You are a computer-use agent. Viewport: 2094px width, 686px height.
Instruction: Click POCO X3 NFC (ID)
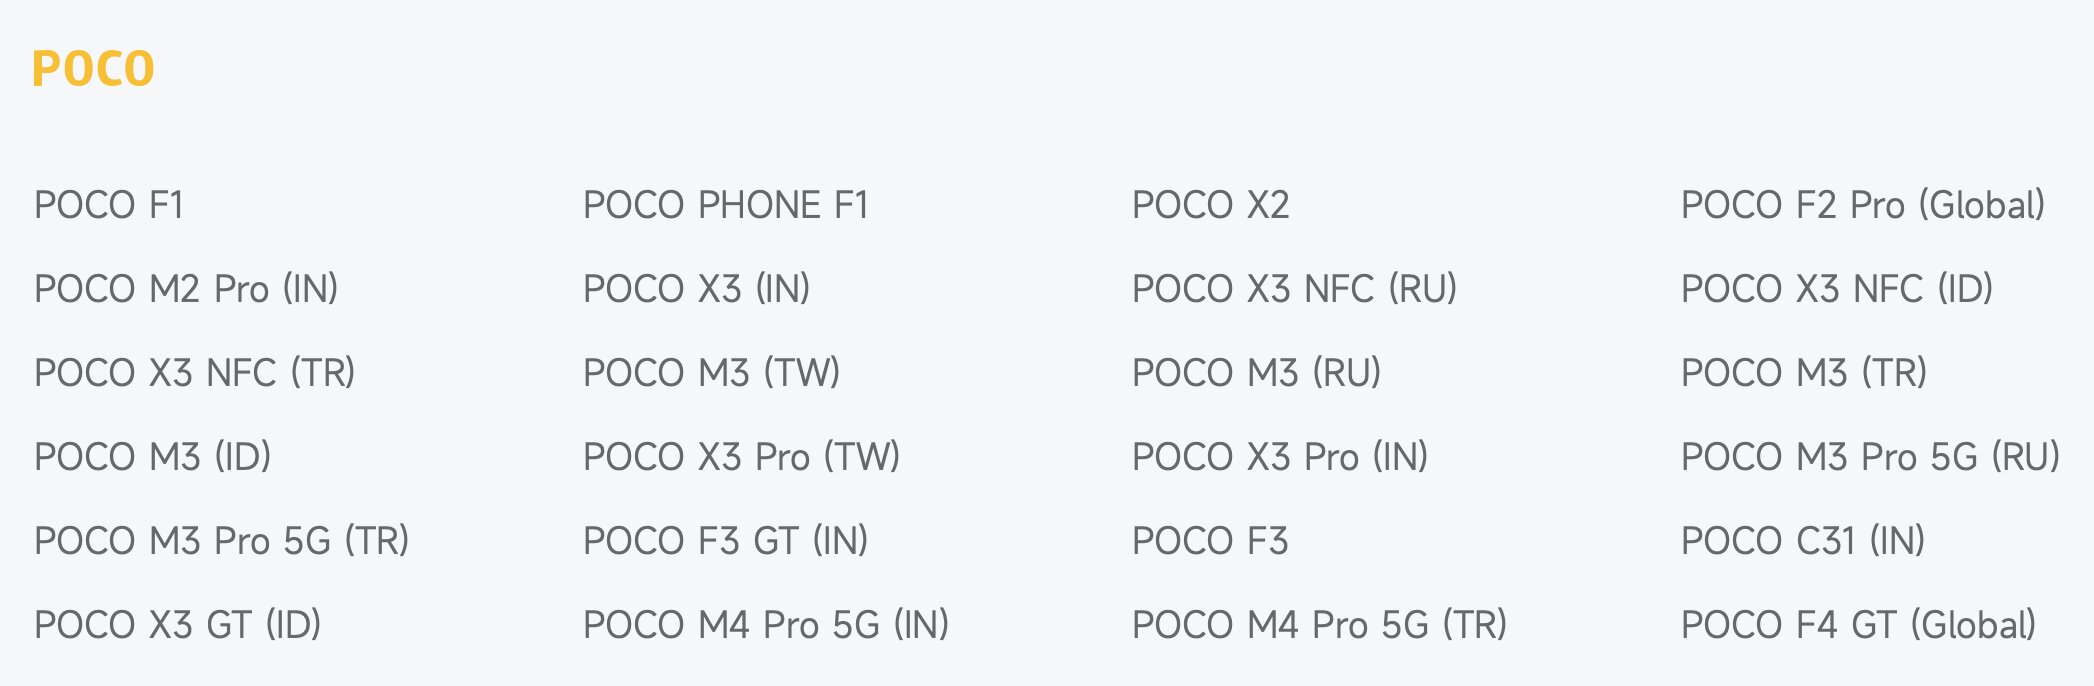click(x=1837, y=289)
